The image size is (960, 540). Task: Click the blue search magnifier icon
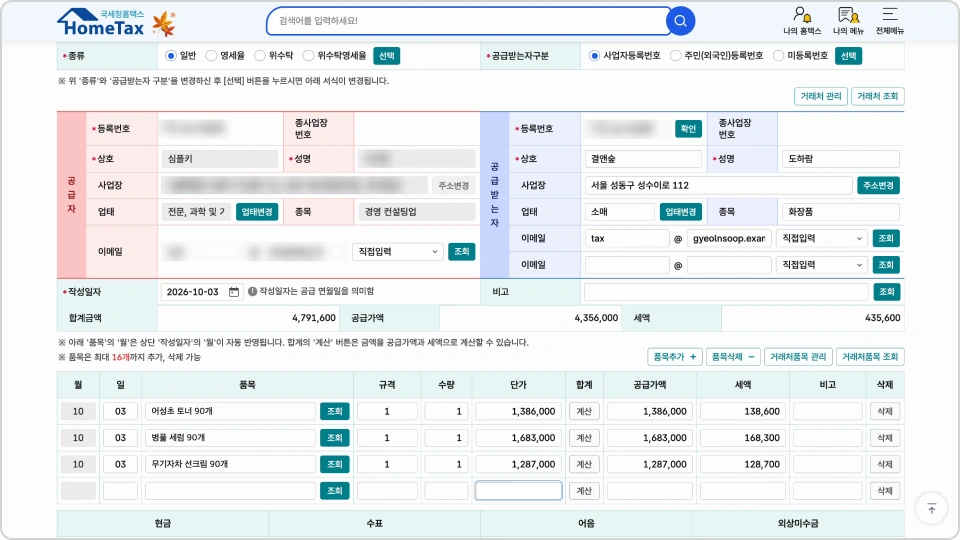pos(680,21)
